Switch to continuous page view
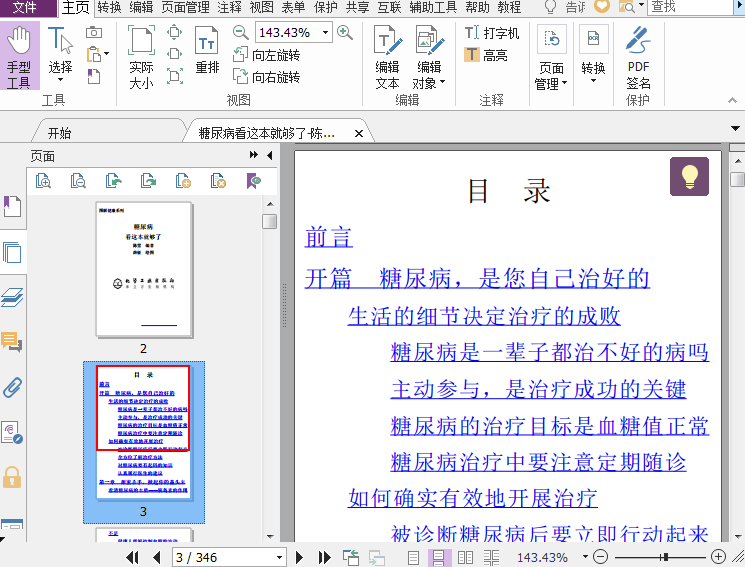 tap(439, 557)
